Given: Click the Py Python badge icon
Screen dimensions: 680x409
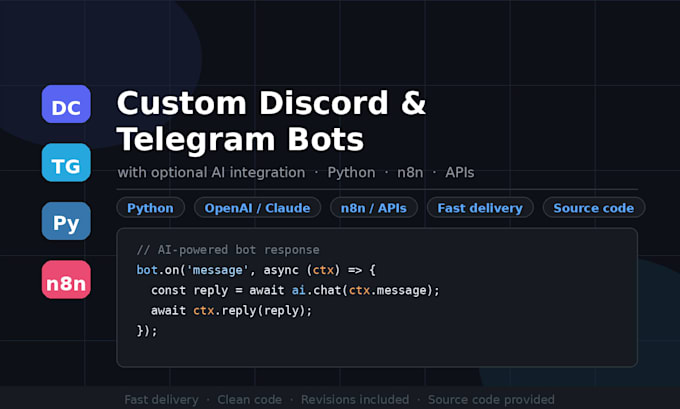Looking at the screenshot, I should [x=66, y=221].
